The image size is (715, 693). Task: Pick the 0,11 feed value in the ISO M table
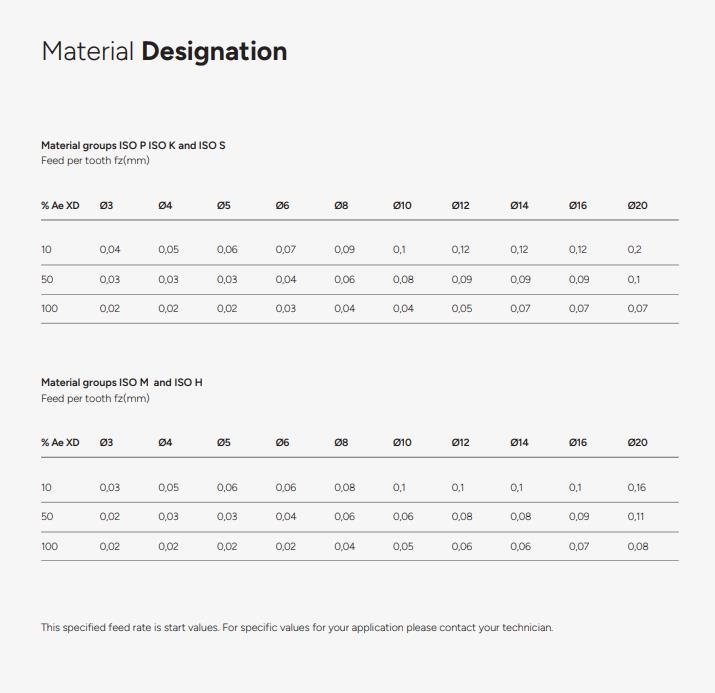click(635, 517)
